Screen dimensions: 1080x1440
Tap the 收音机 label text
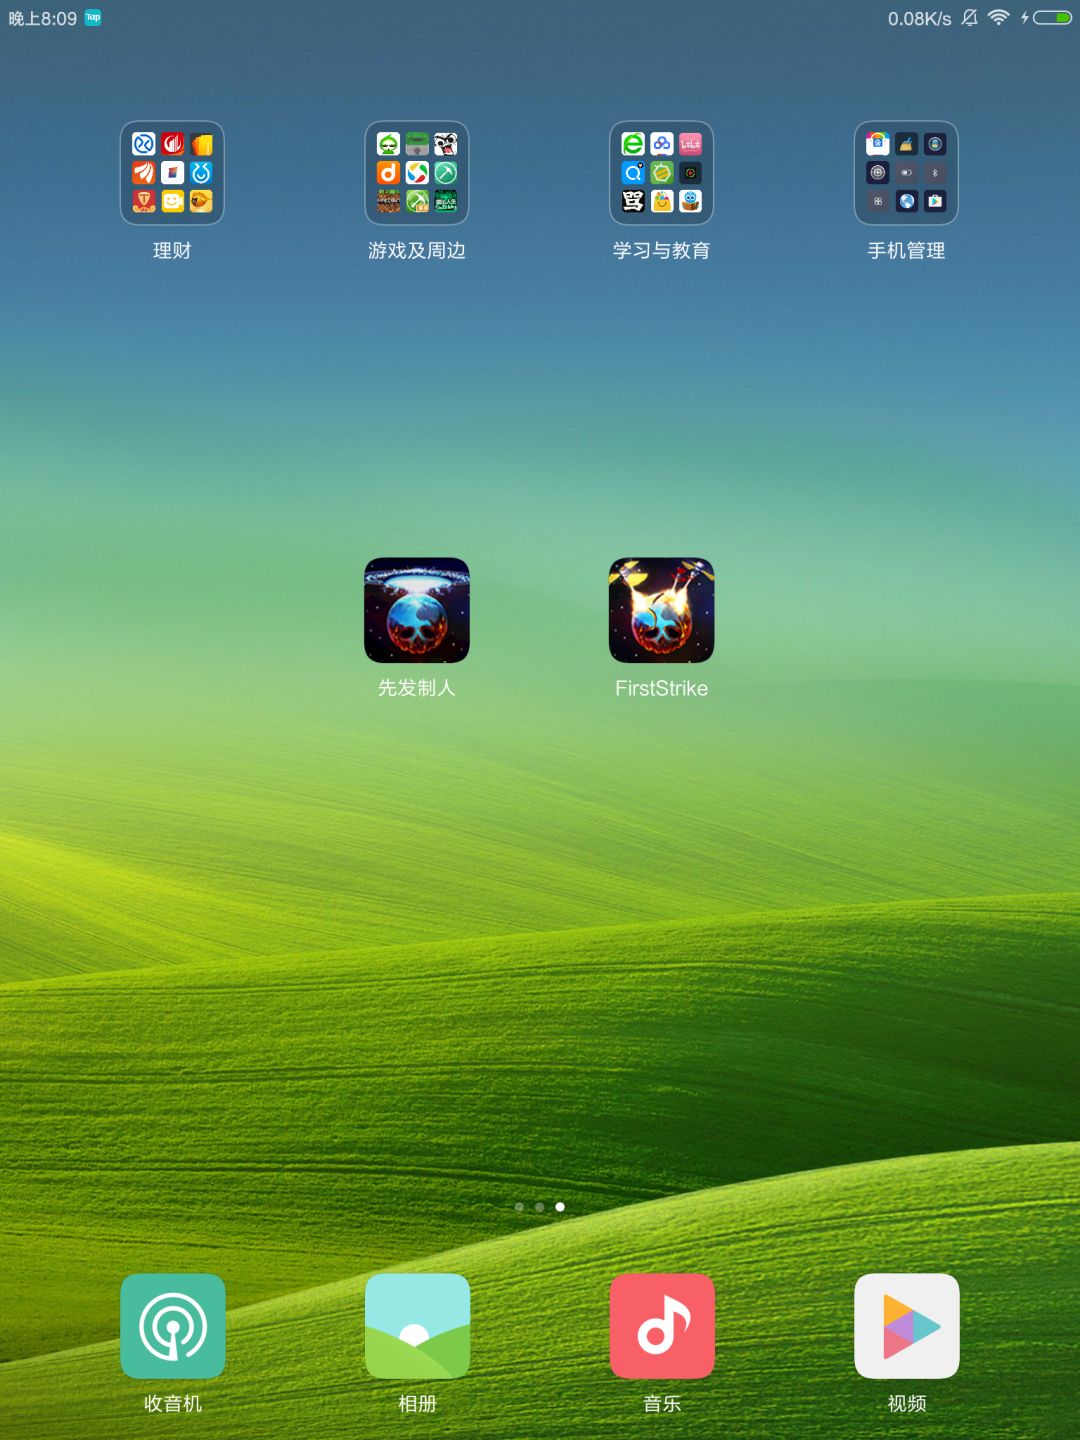click(173, 1404)
